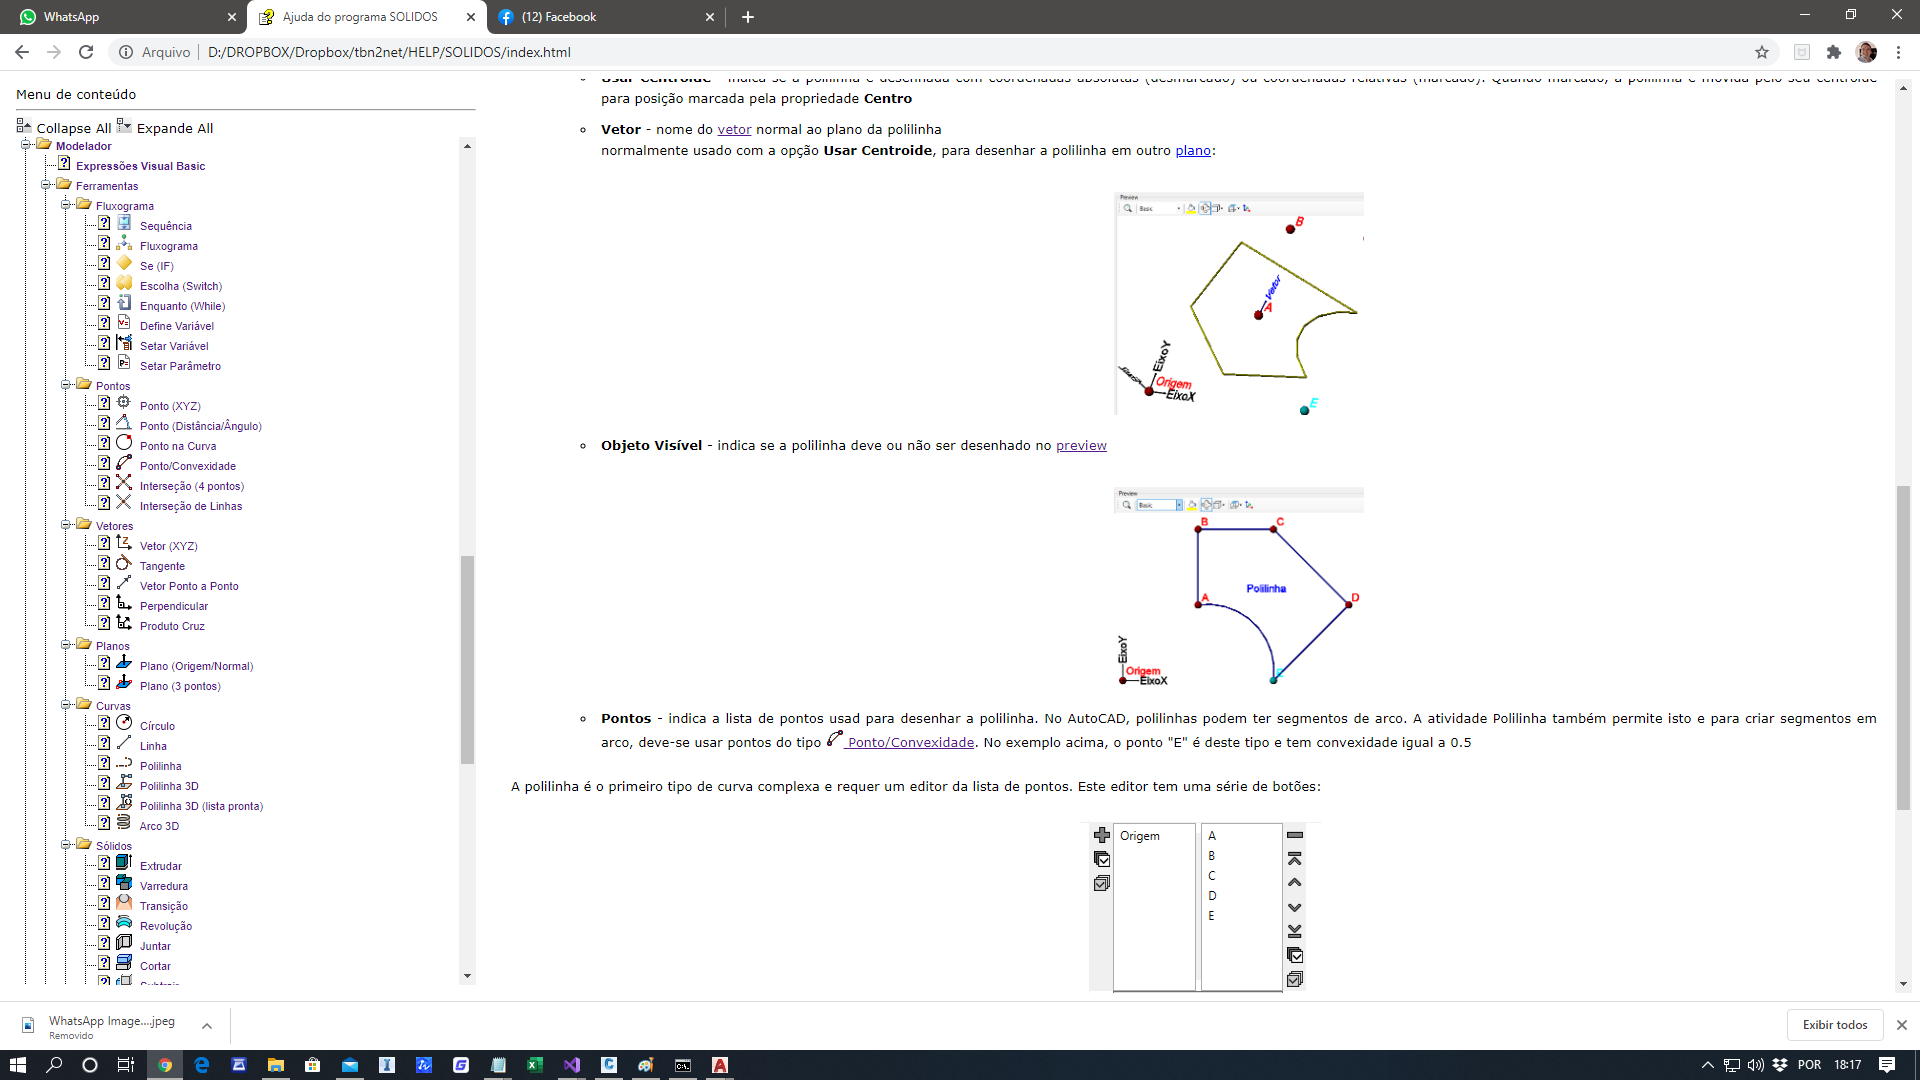This screenshot has width=1920, height=1080.
Task: Click the Vetor (XYZ) axis icon
Action: 124,543
